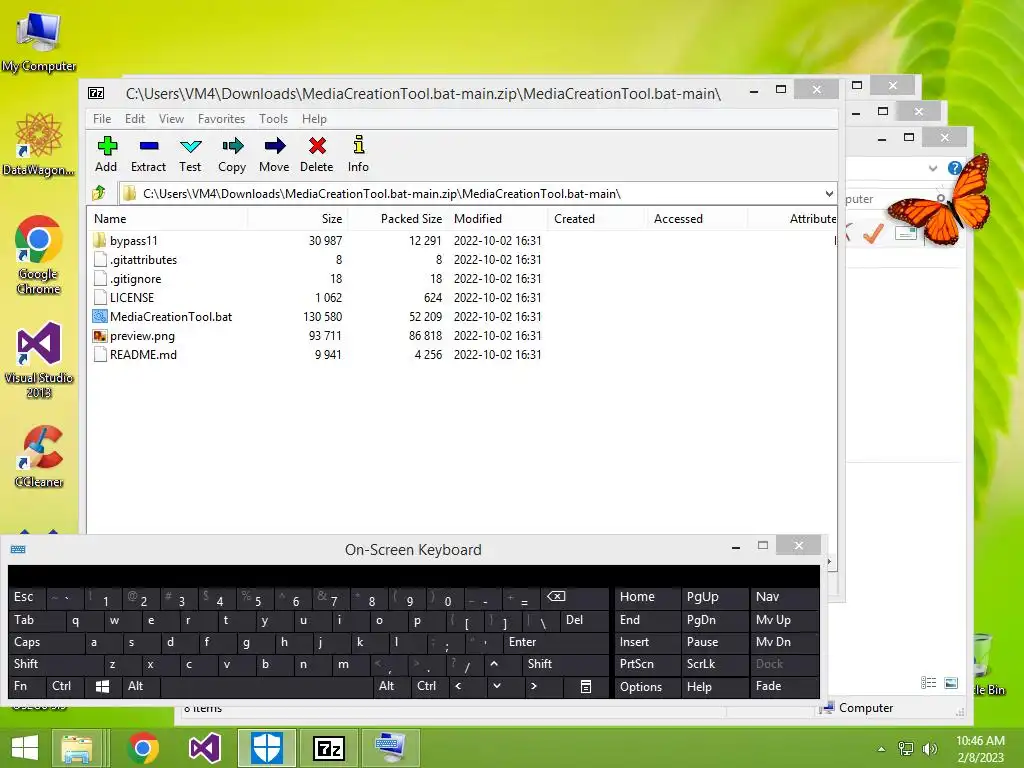The image size is (1024, 768).
Task: Click the 7z icon in title bar
Action: [x=96, y=93]
